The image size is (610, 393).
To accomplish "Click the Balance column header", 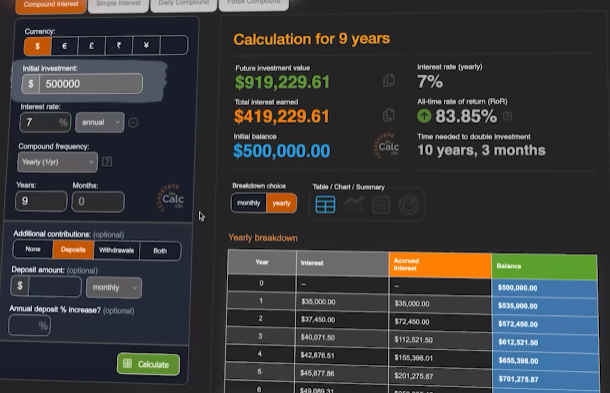I will (544, 267).
